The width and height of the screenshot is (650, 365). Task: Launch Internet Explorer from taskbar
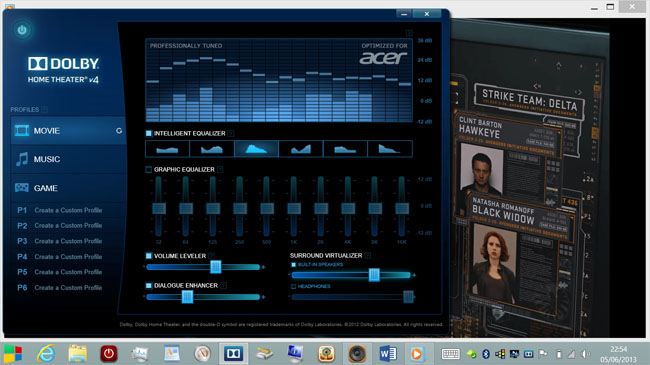click(x=46, y=353)
